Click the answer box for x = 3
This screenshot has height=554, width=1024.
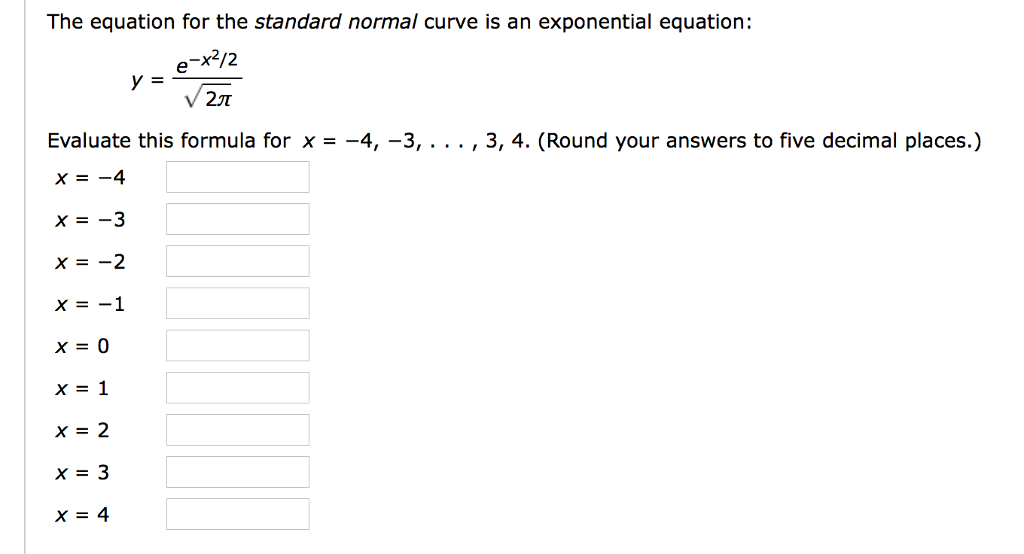click(238, 472)
